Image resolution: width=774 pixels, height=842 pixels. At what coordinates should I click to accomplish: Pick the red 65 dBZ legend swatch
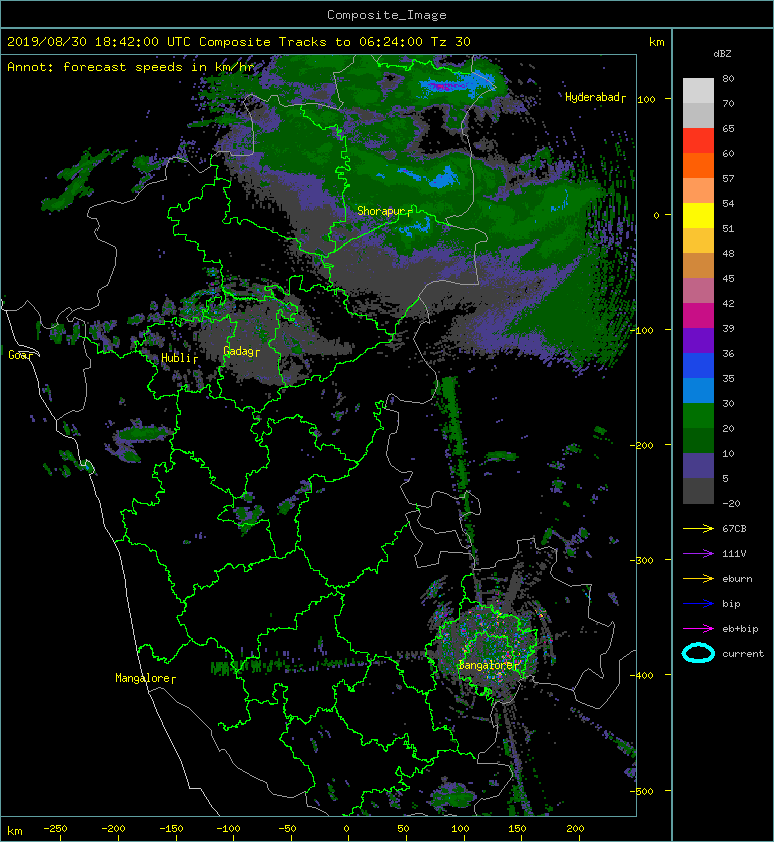coord(698,141)
